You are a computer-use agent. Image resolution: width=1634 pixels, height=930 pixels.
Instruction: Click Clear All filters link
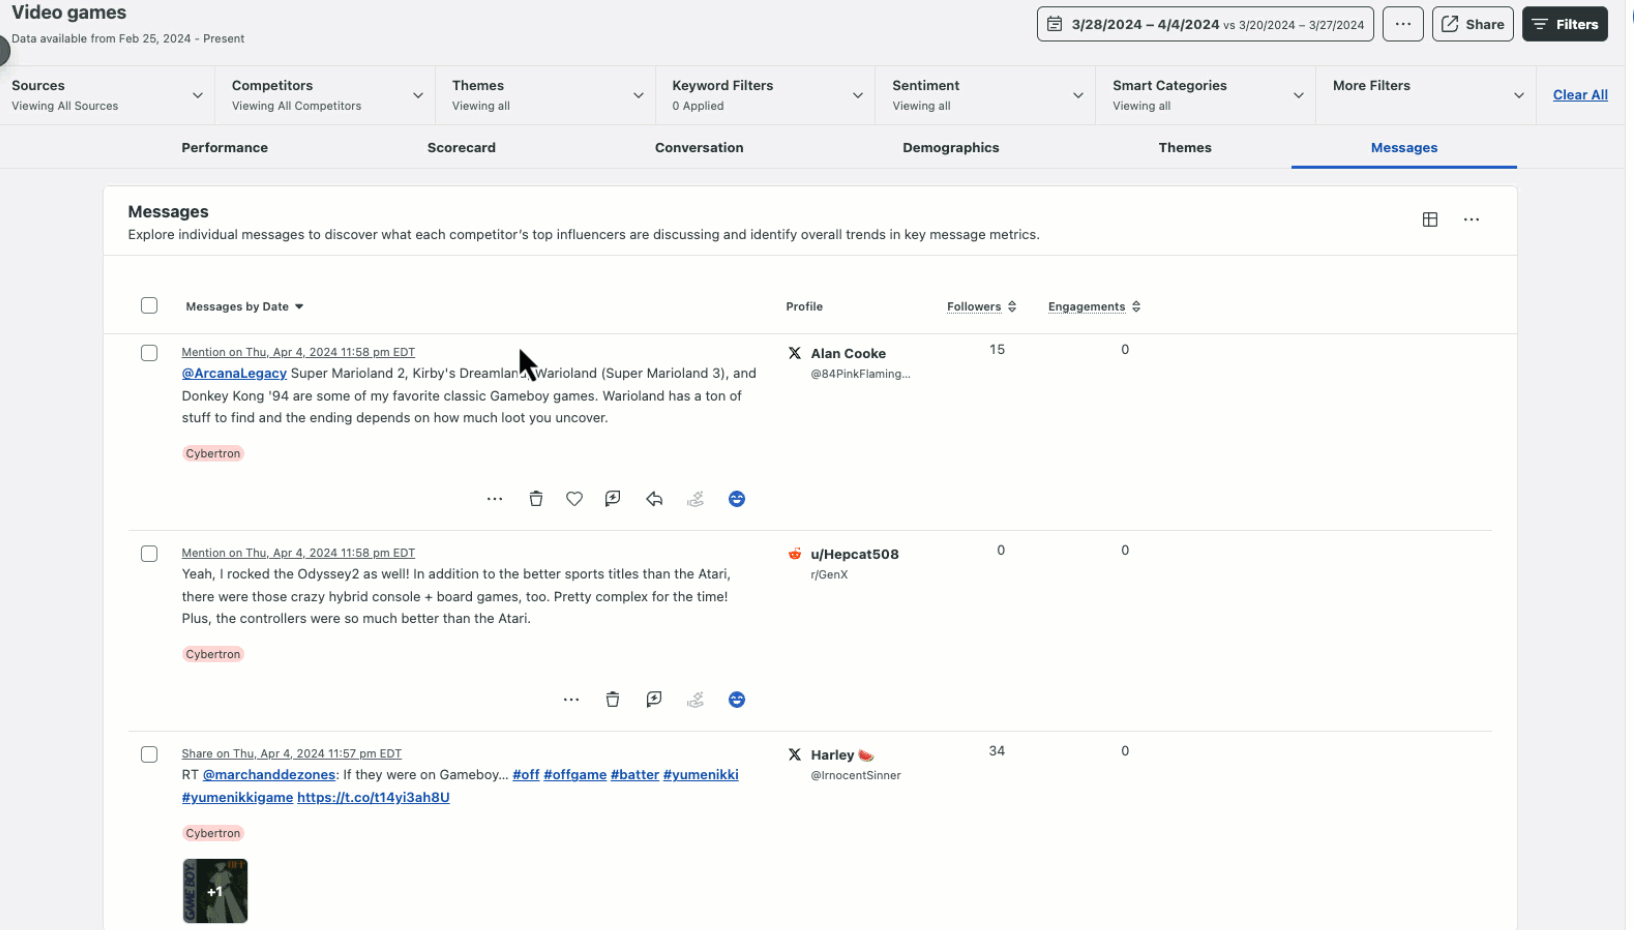[x=1580, y=95]
